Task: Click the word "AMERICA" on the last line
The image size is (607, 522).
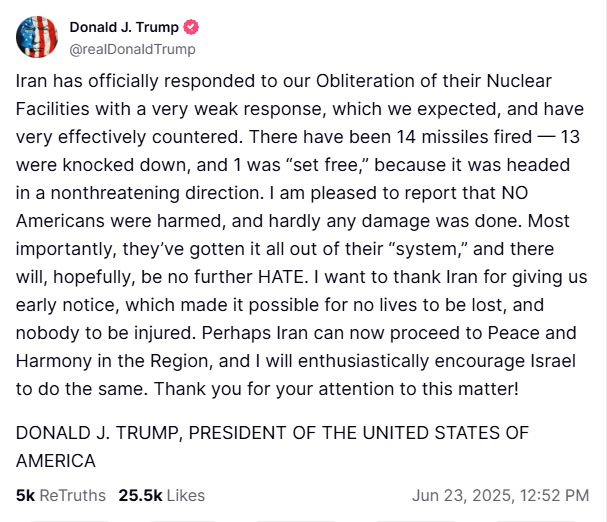Action: [56, 461]
